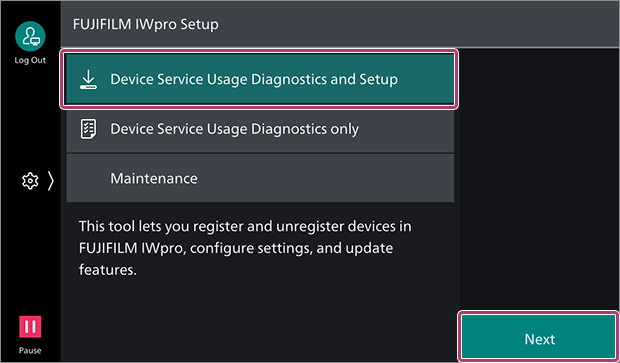Click the Log Out label
Screen dimensions: 620x363
click(30, 60)
